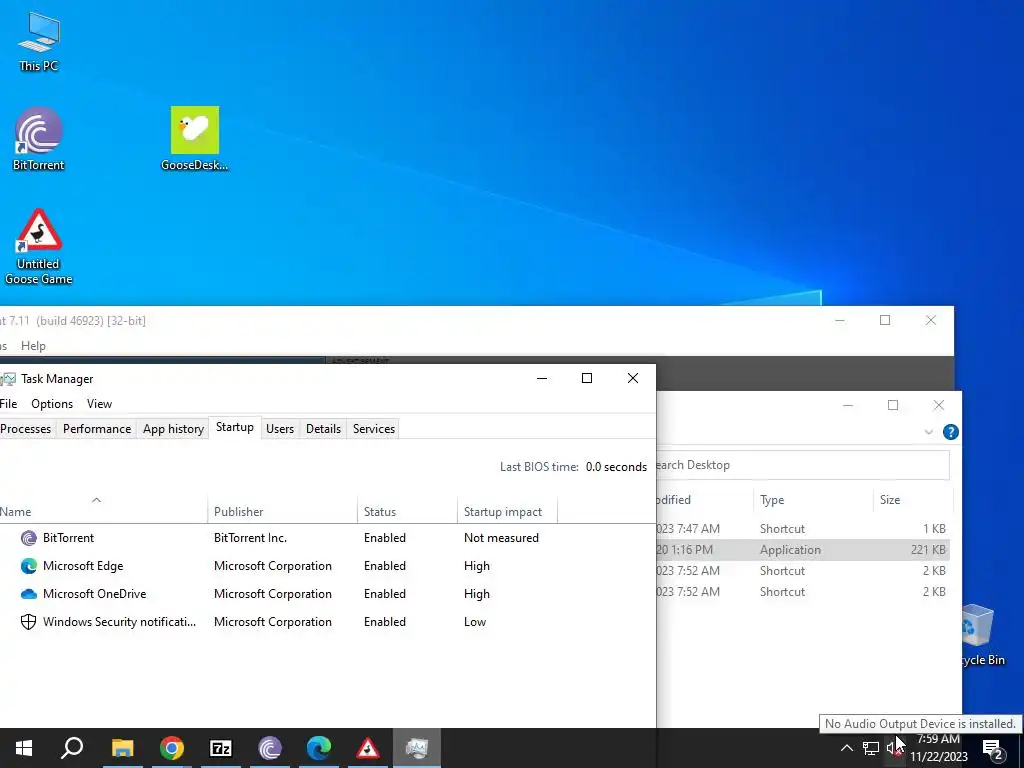Click the File Explorer help question mark icon
1024x768 pixels.
pyautogui.click(x=951, y=432)
